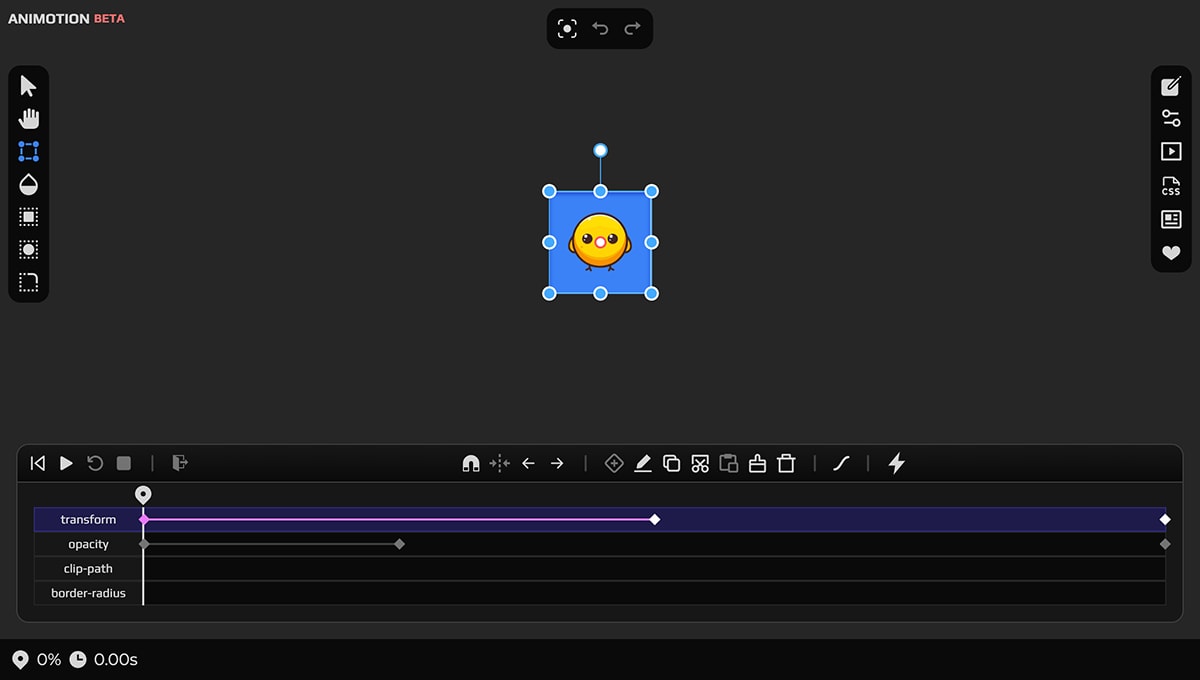
Task: Click the 0% progress readout
Action: [x=49, y=660]
